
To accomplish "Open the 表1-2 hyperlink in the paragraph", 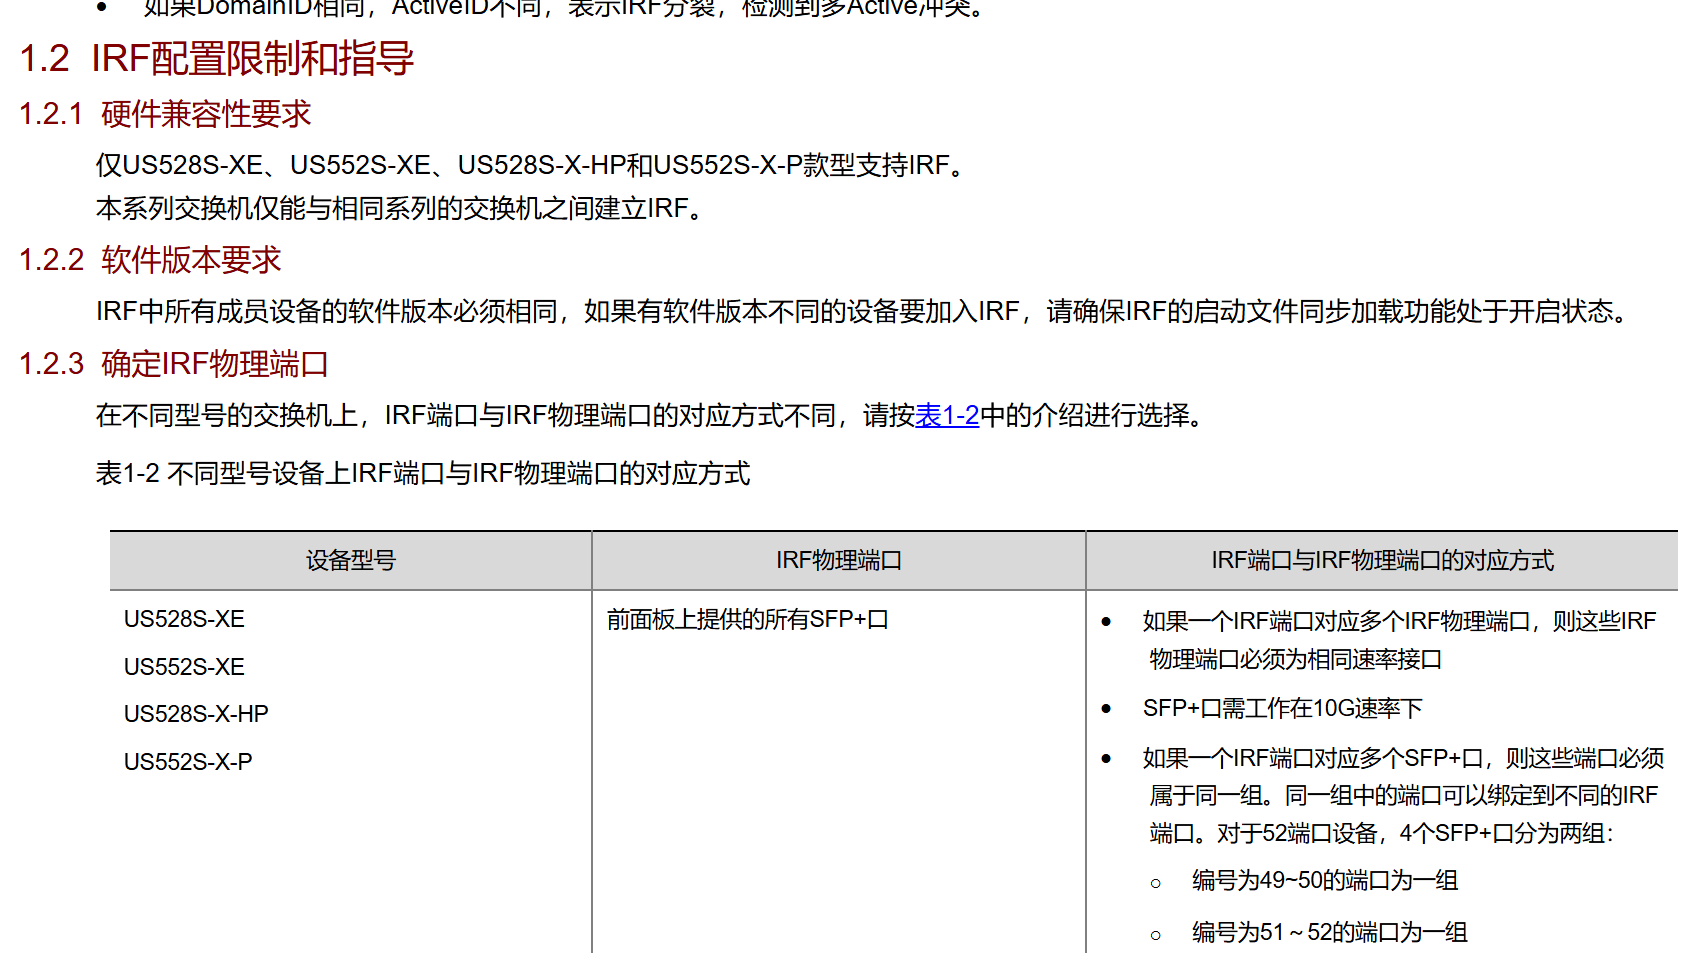I will point(946,415).
